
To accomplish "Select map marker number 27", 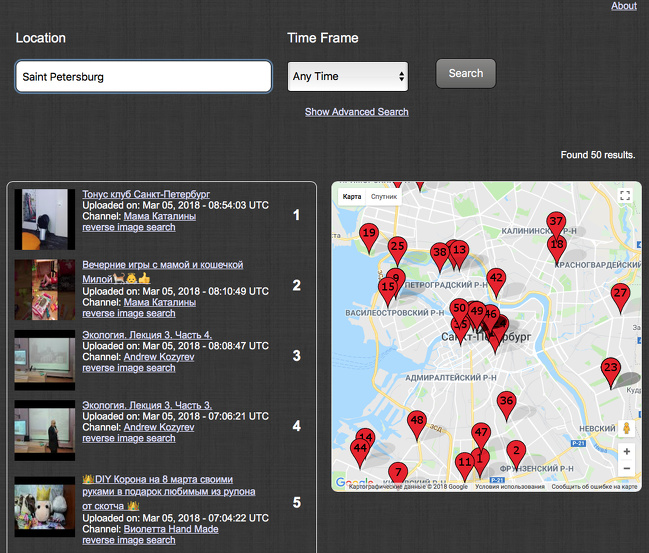I will coord(620,294).
